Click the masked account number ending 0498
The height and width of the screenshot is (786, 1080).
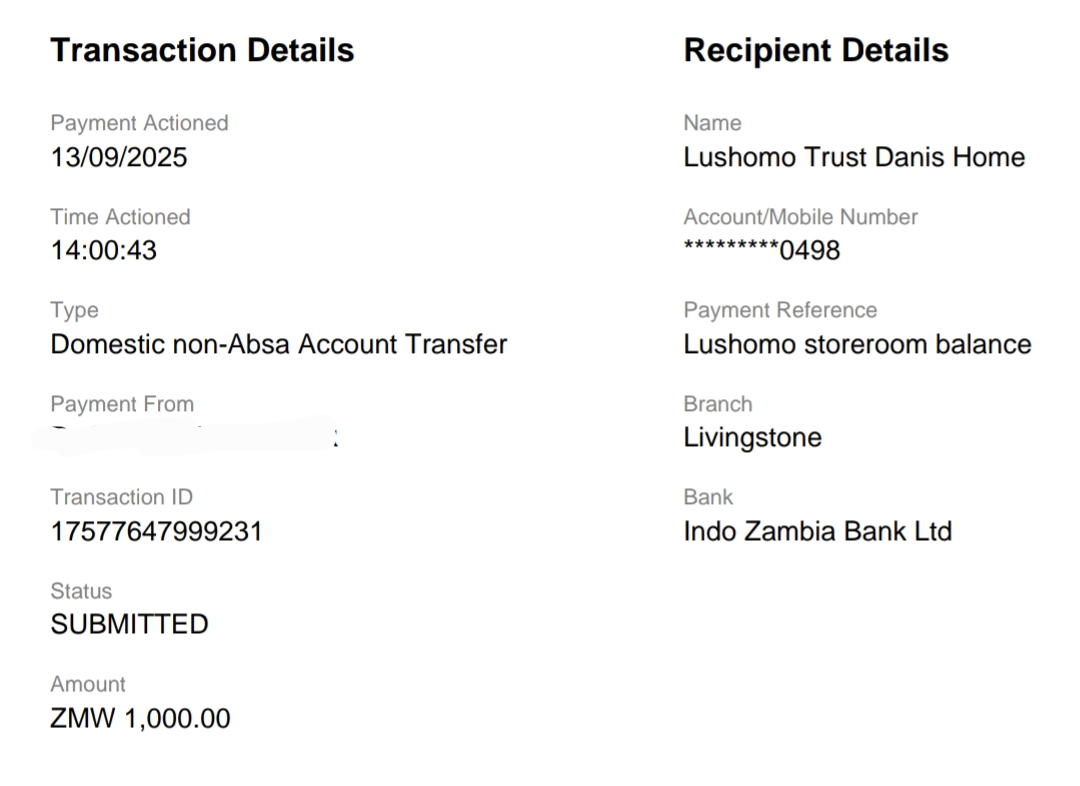click(x=762, y=250)
